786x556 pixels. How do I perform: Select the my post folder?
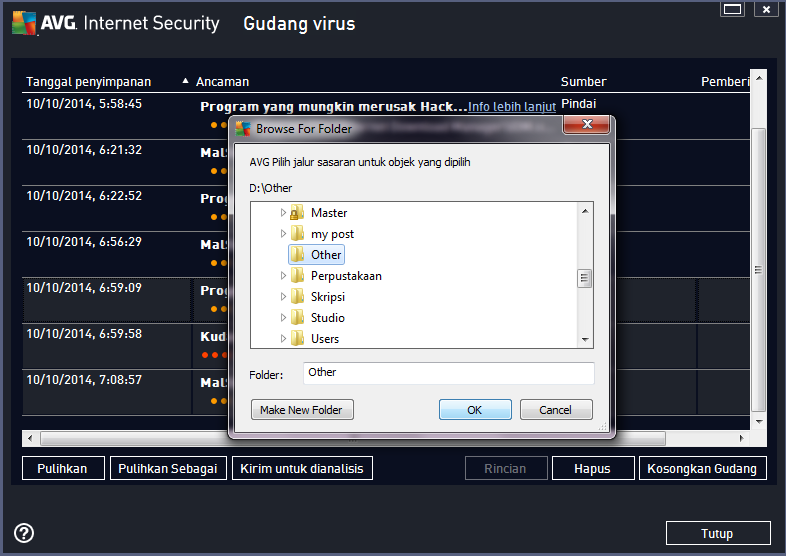pos(332,234)
